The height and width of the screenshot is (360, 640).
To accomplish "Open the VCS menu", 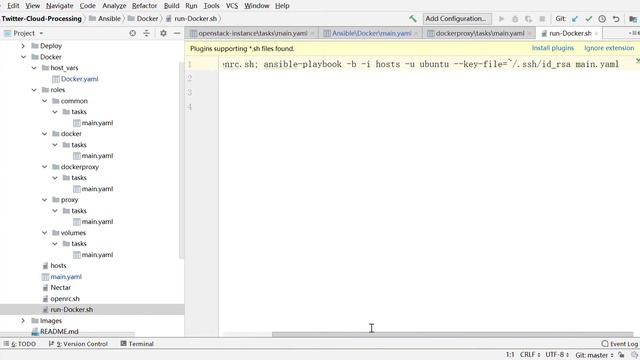I will tap(232, 6).
